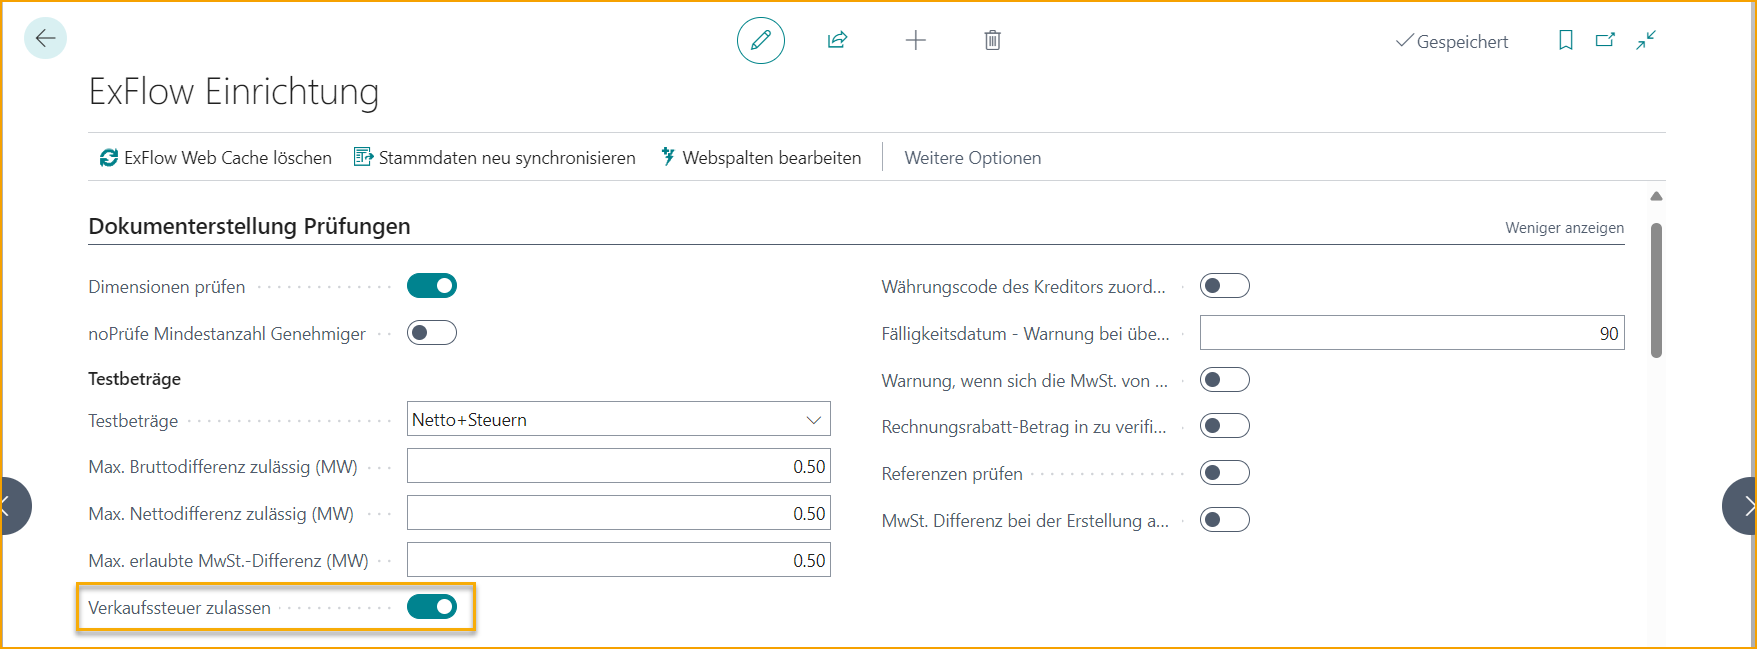1757x649 pixels.
Task: Click the Webspalten bearbeiten icon
Action: coord(667,157)
